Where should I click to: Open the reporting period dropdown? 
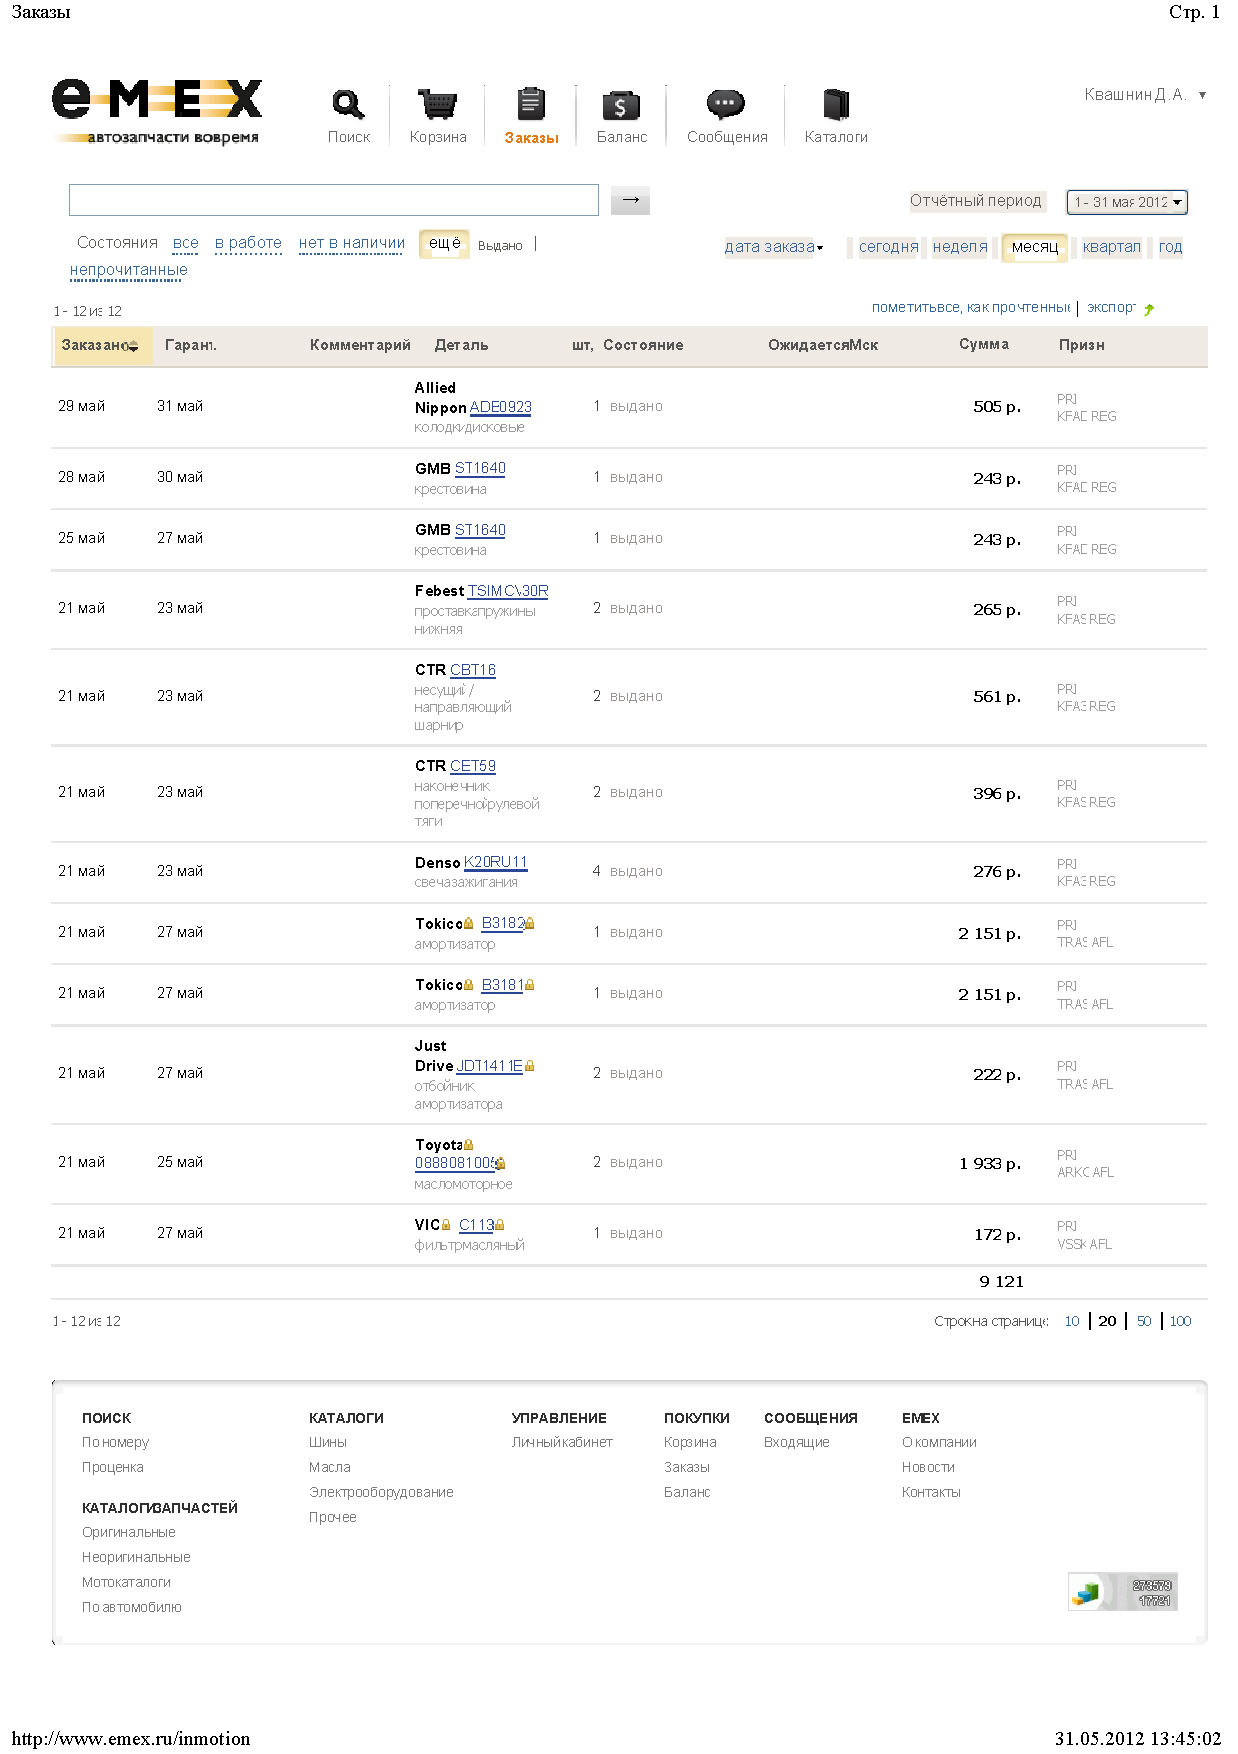pos(1127,202)
